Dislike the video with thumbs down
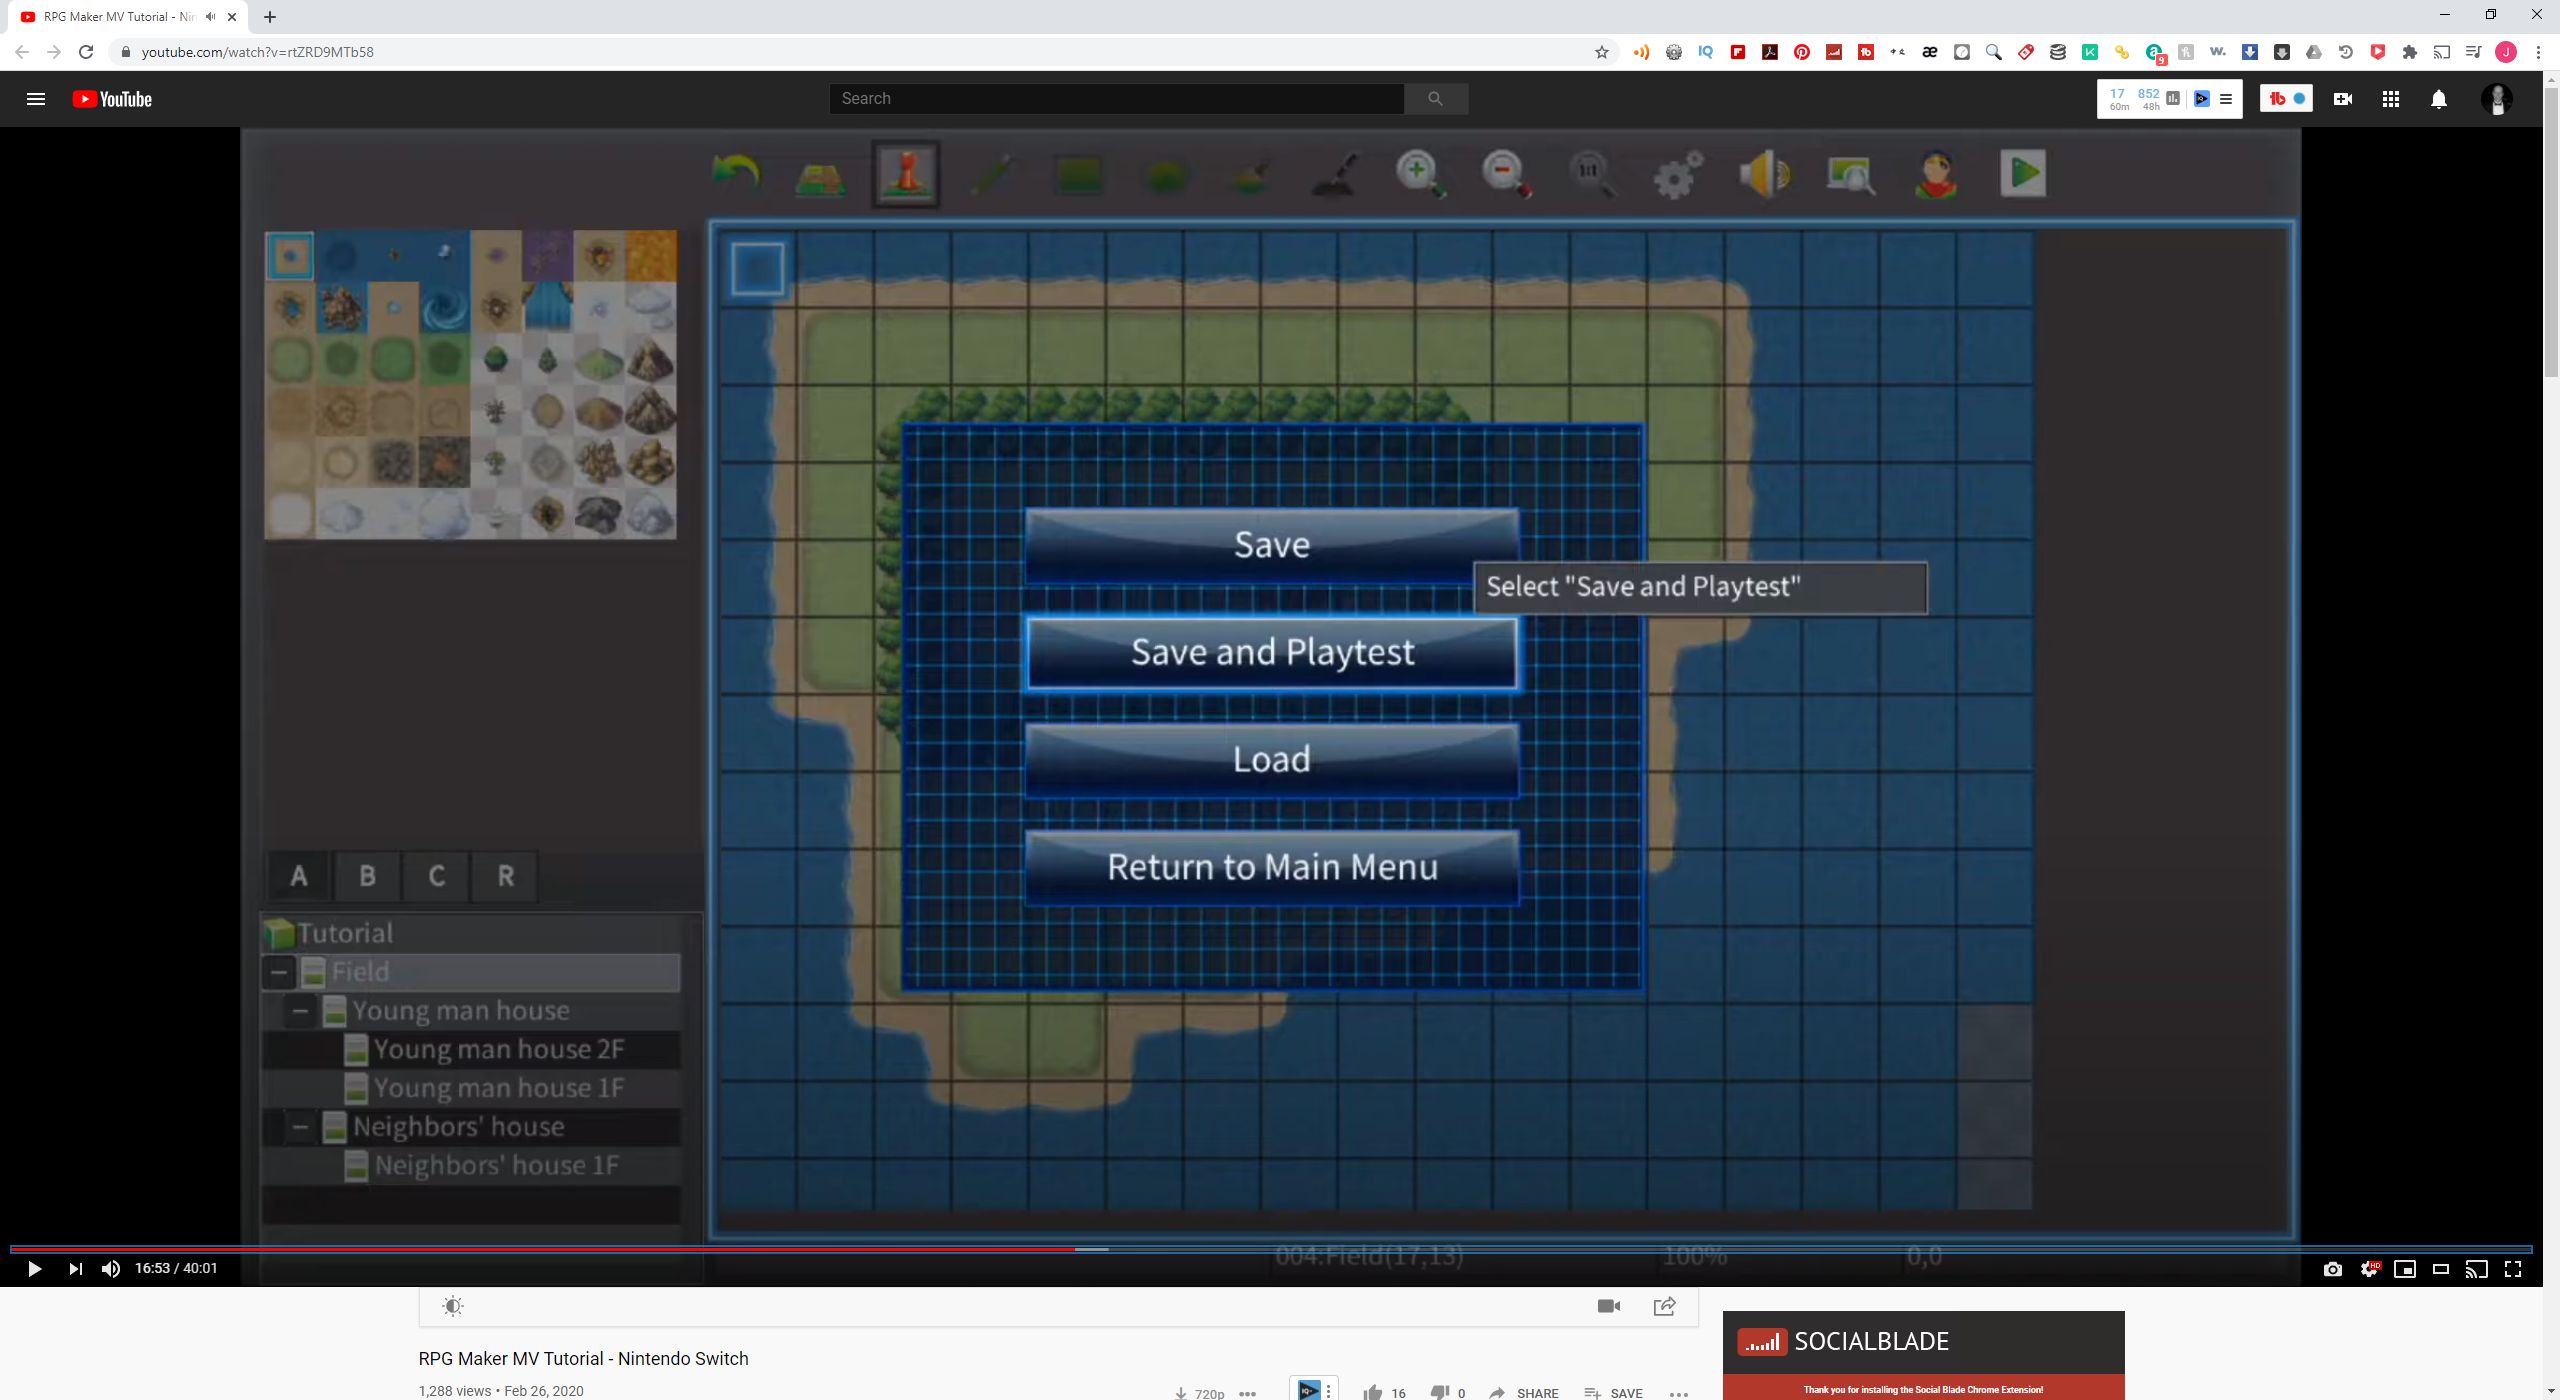Screen dimensions: 2560x1400 (1440, 1392)
